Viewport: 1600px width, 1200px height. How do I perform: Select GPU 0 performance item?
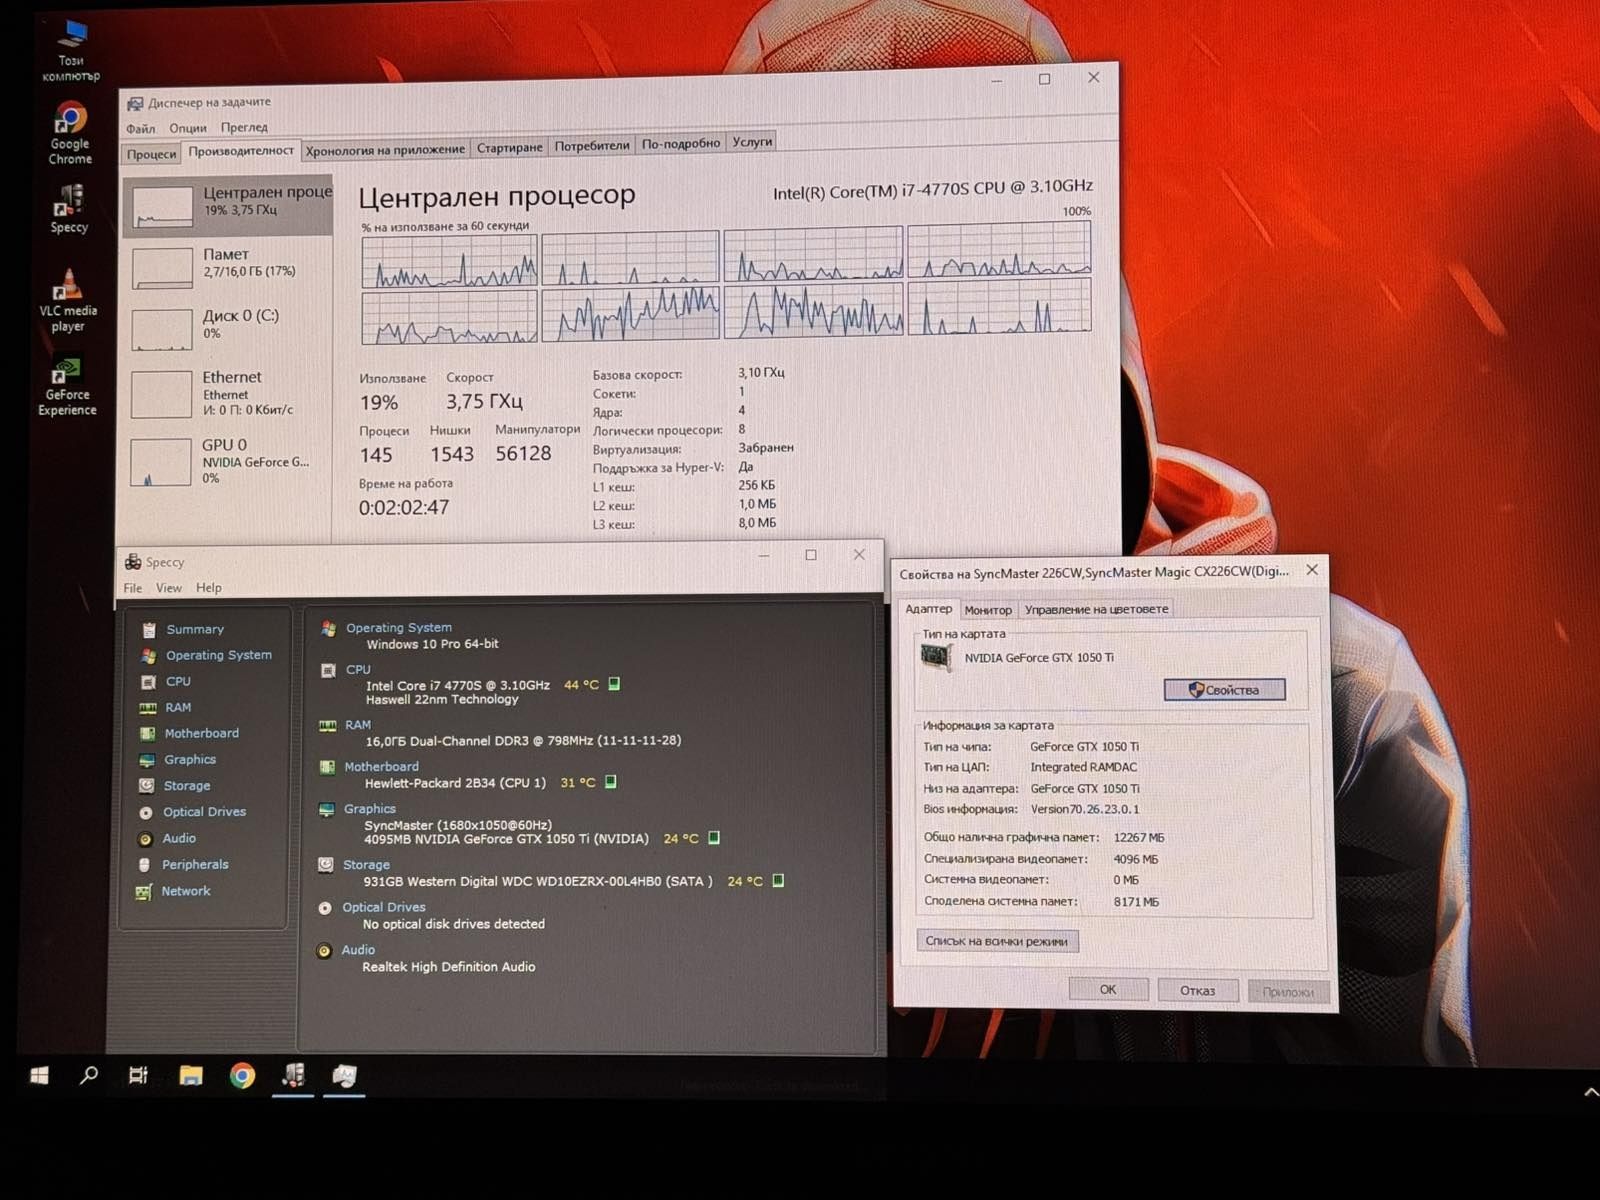(x=228, y=460)
